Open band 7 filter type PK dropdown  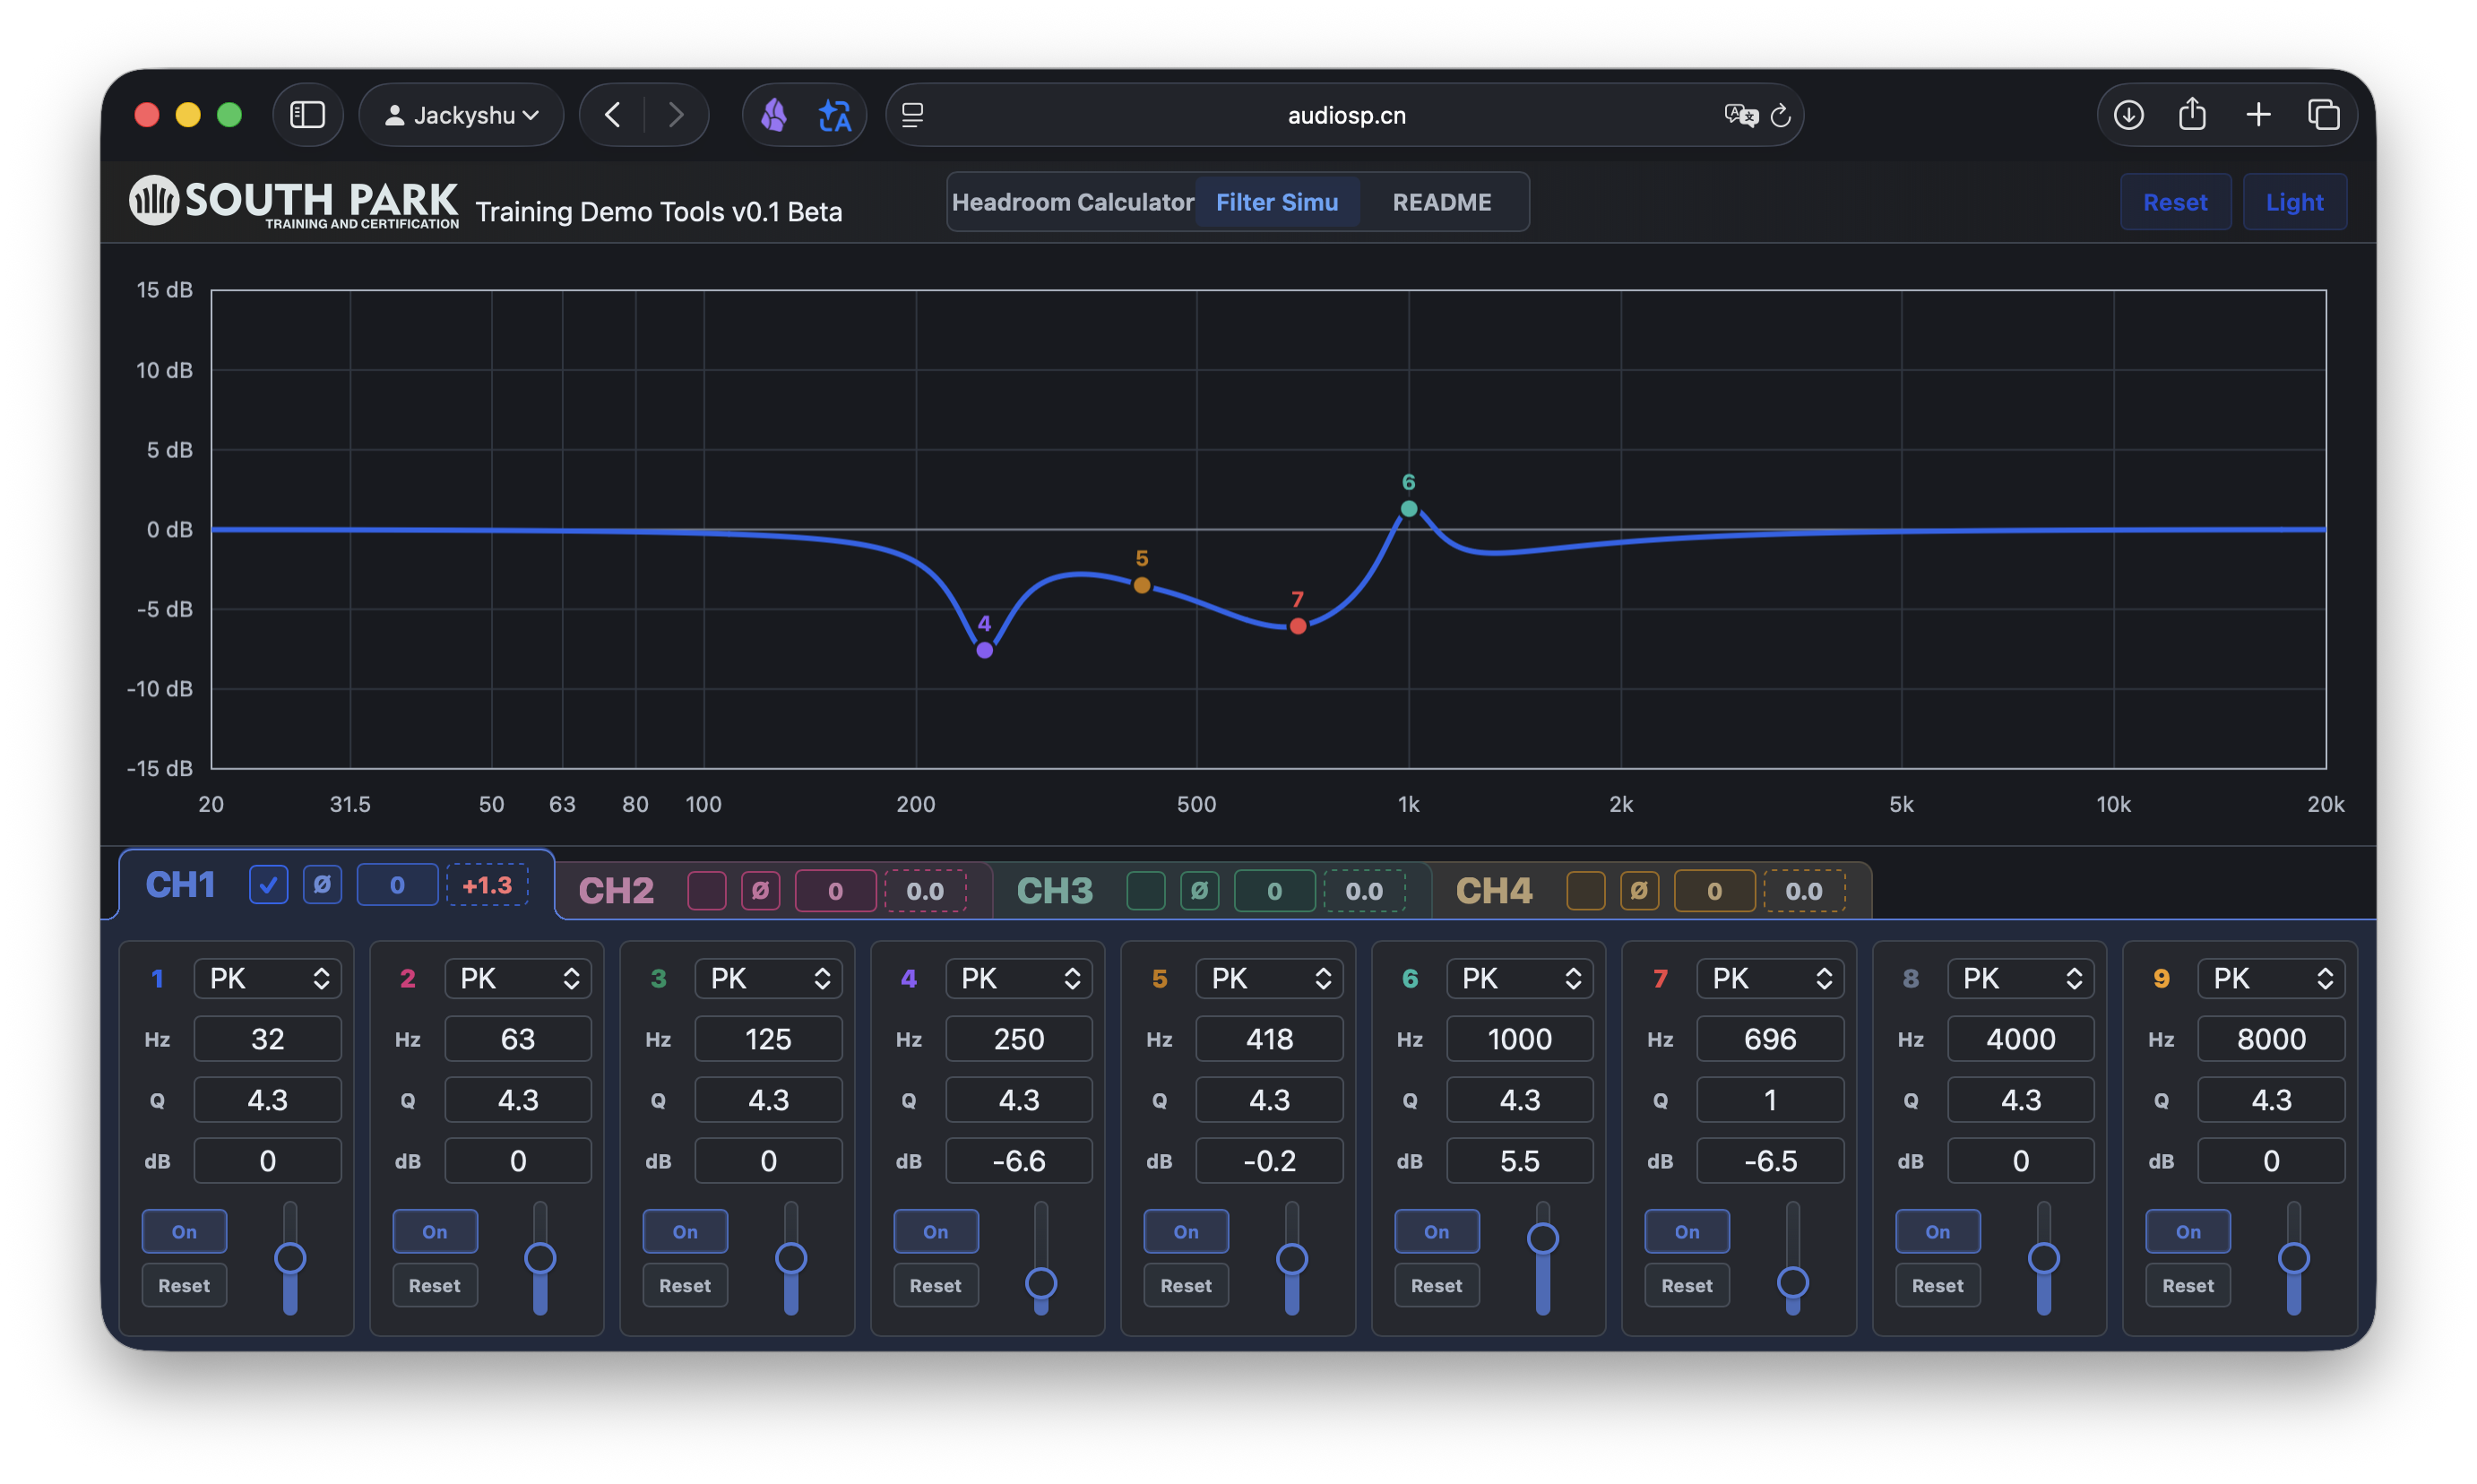[1770, 978]
